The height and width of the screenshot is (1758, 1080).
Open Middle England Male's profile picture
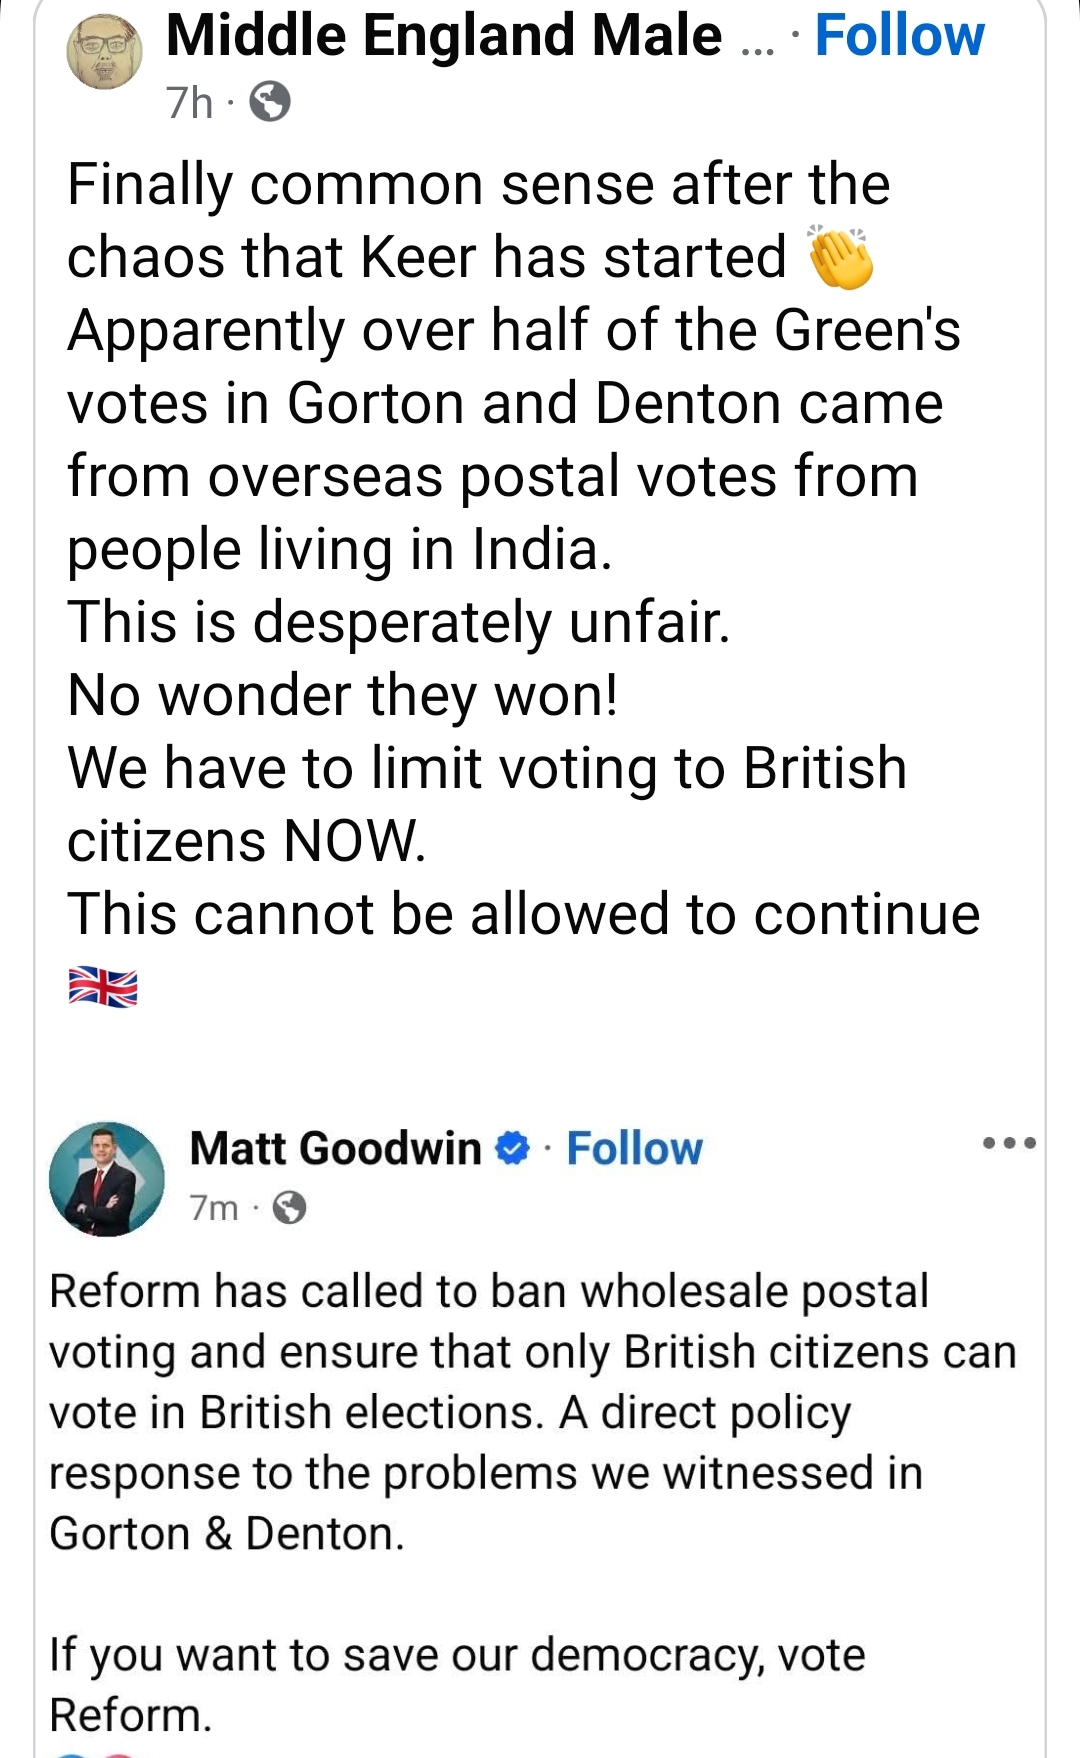coord(104,52)
